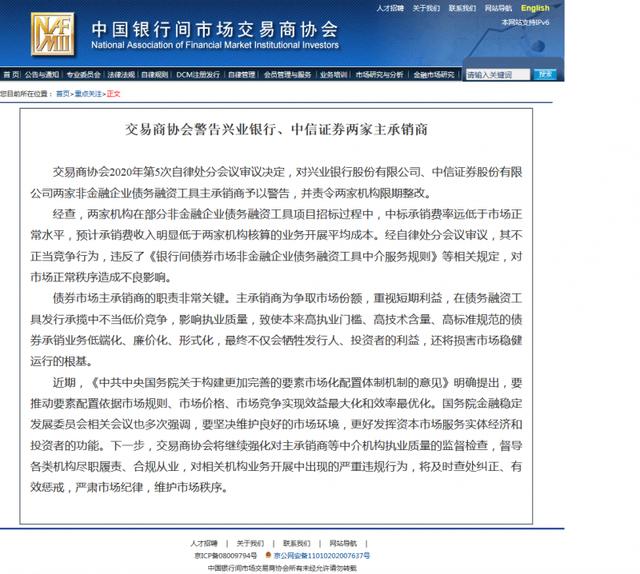640x574 pixels.
Task: Open the 自律管理 menu
Action: 242,74
